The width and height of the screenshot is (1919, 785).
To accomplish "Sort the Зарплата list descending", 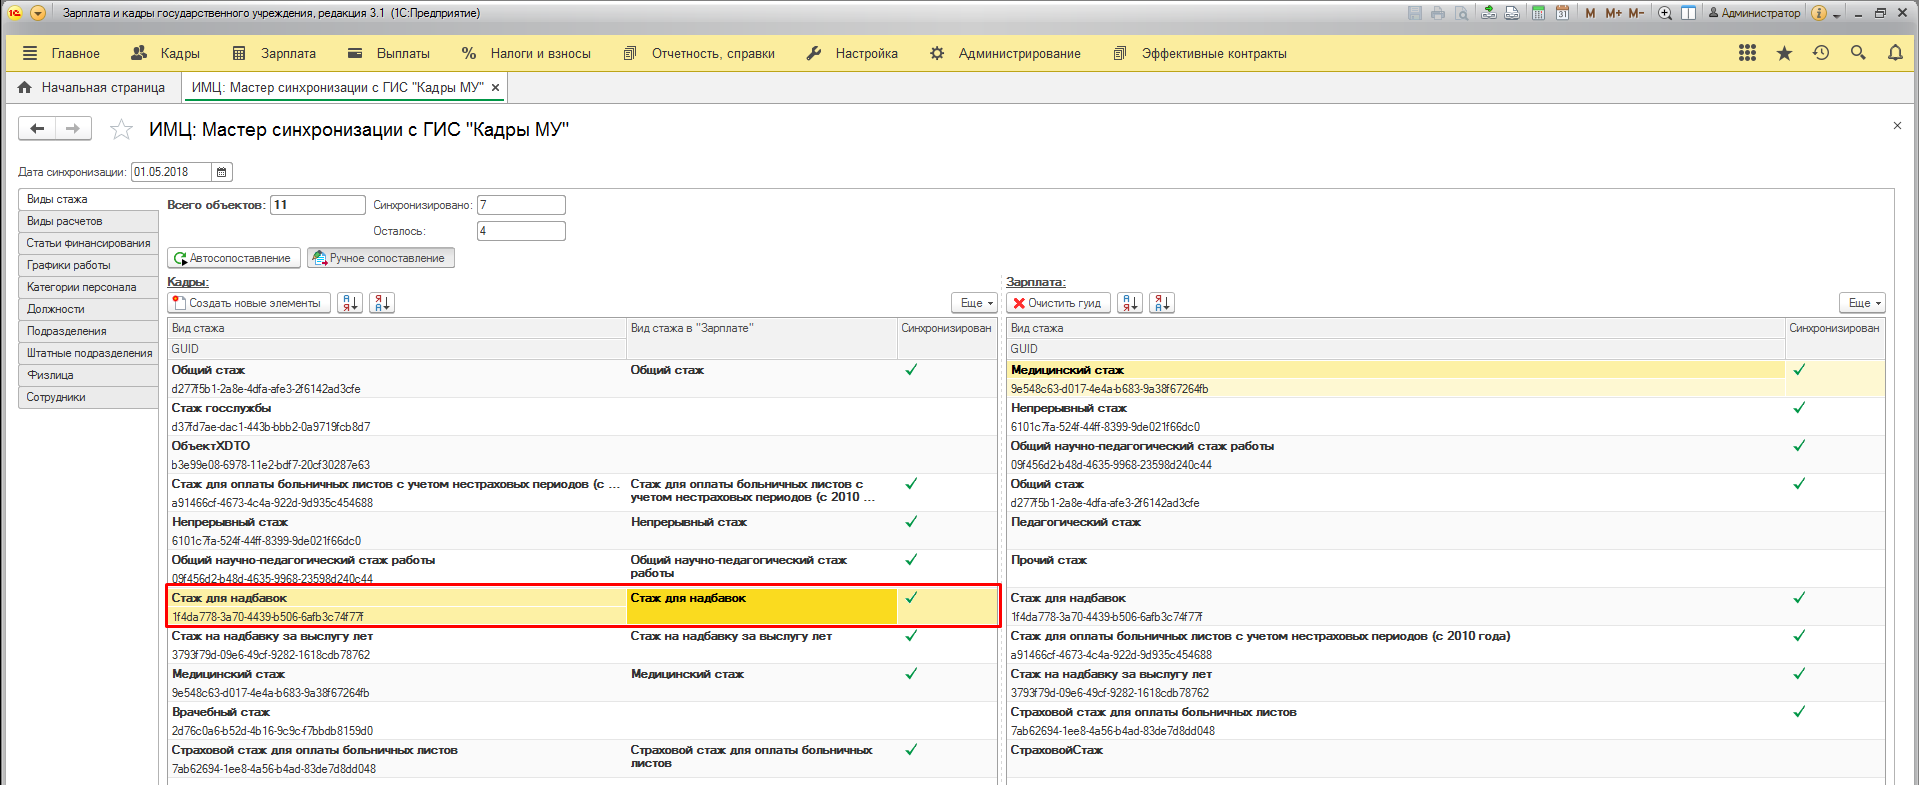I will [1162, 303].
